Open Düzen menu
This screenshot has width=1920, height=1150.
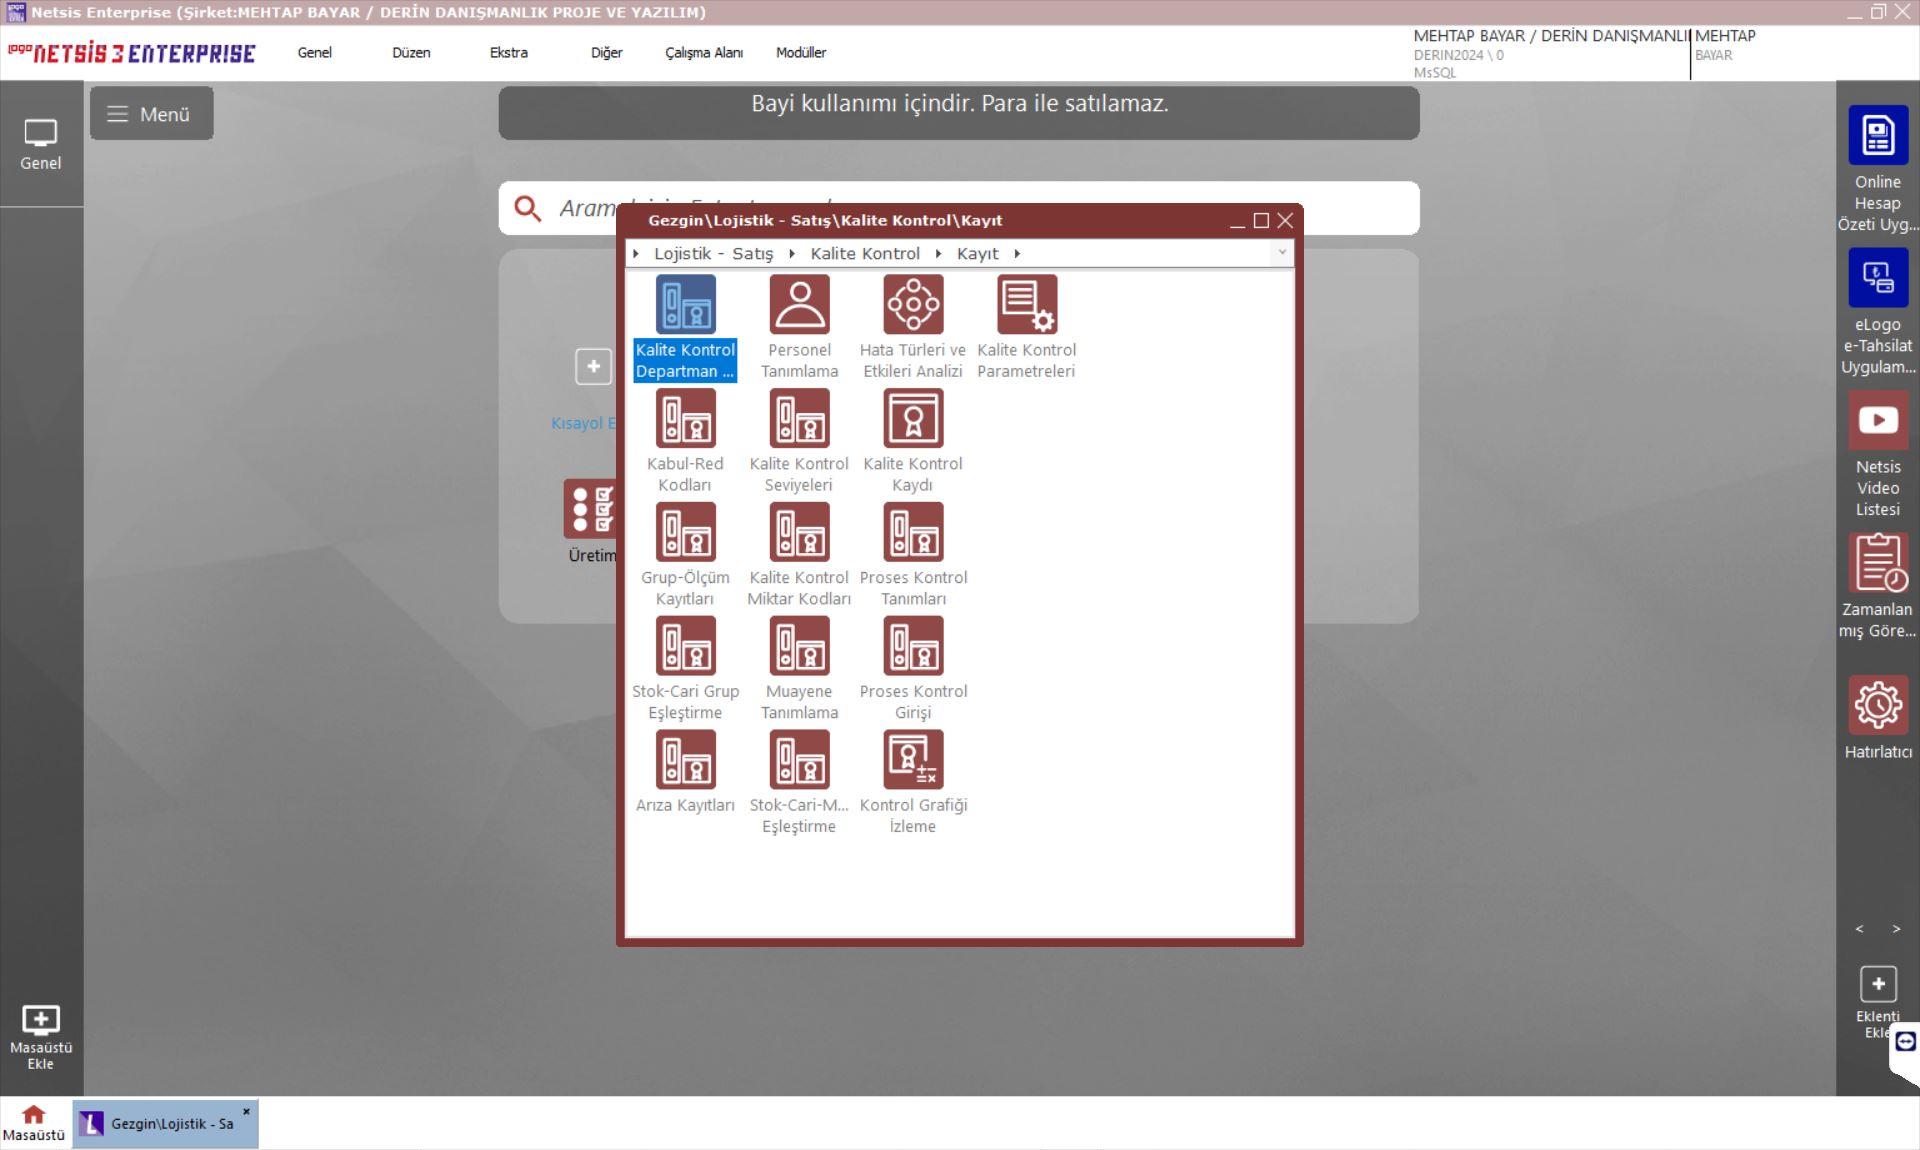[x=411, y=53]
